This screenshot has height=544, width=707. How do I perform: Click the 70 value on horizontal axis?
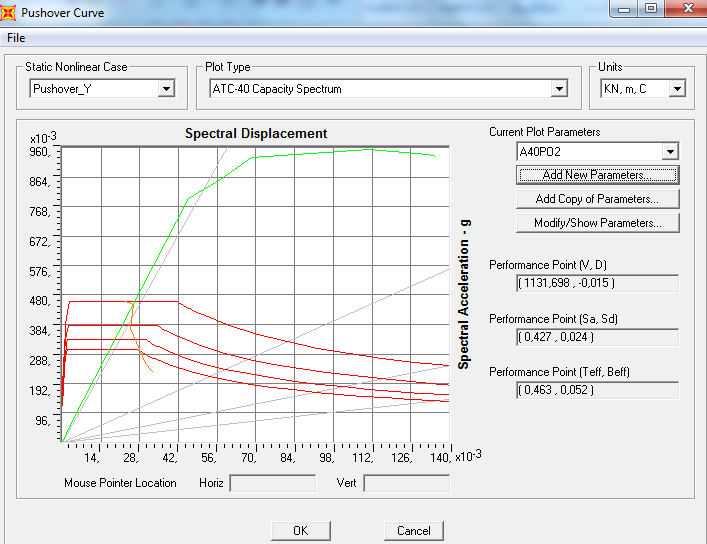(x=249, y=458)
